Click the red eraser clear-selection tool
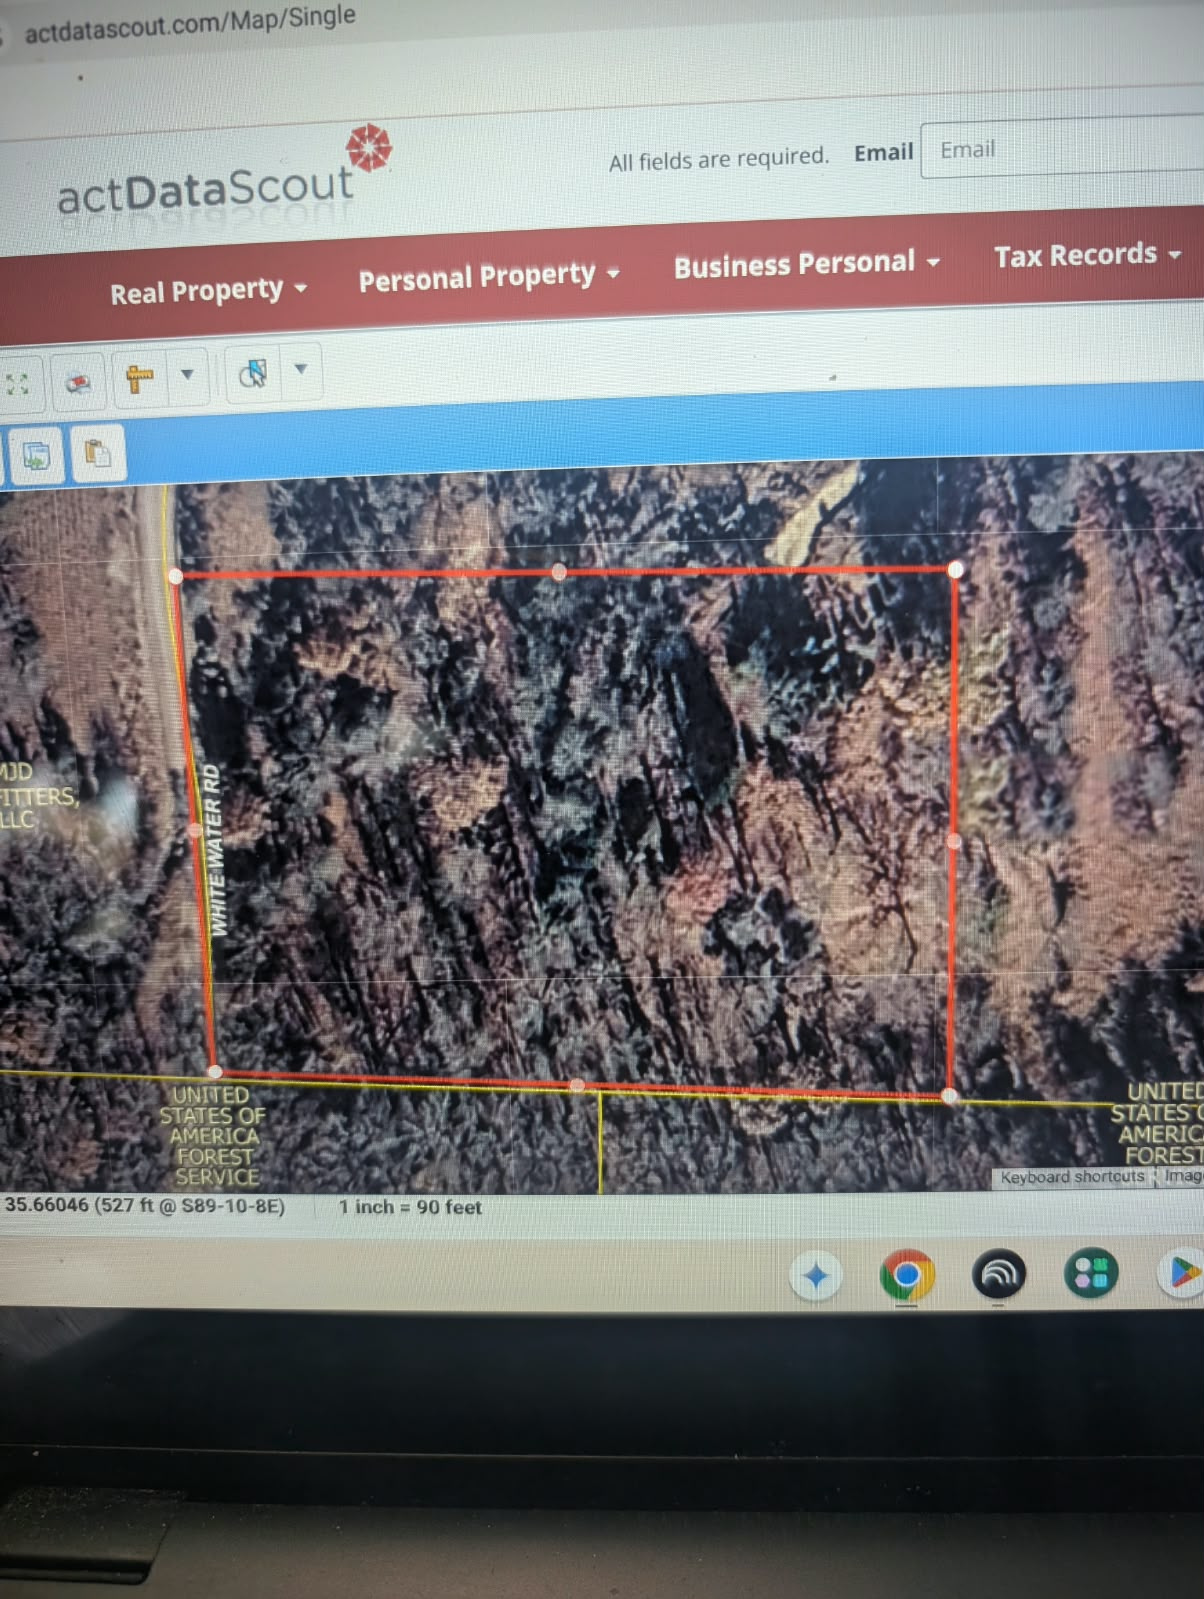The width and height of the screenshot is (1204, 1599). (x=77, y=381)
